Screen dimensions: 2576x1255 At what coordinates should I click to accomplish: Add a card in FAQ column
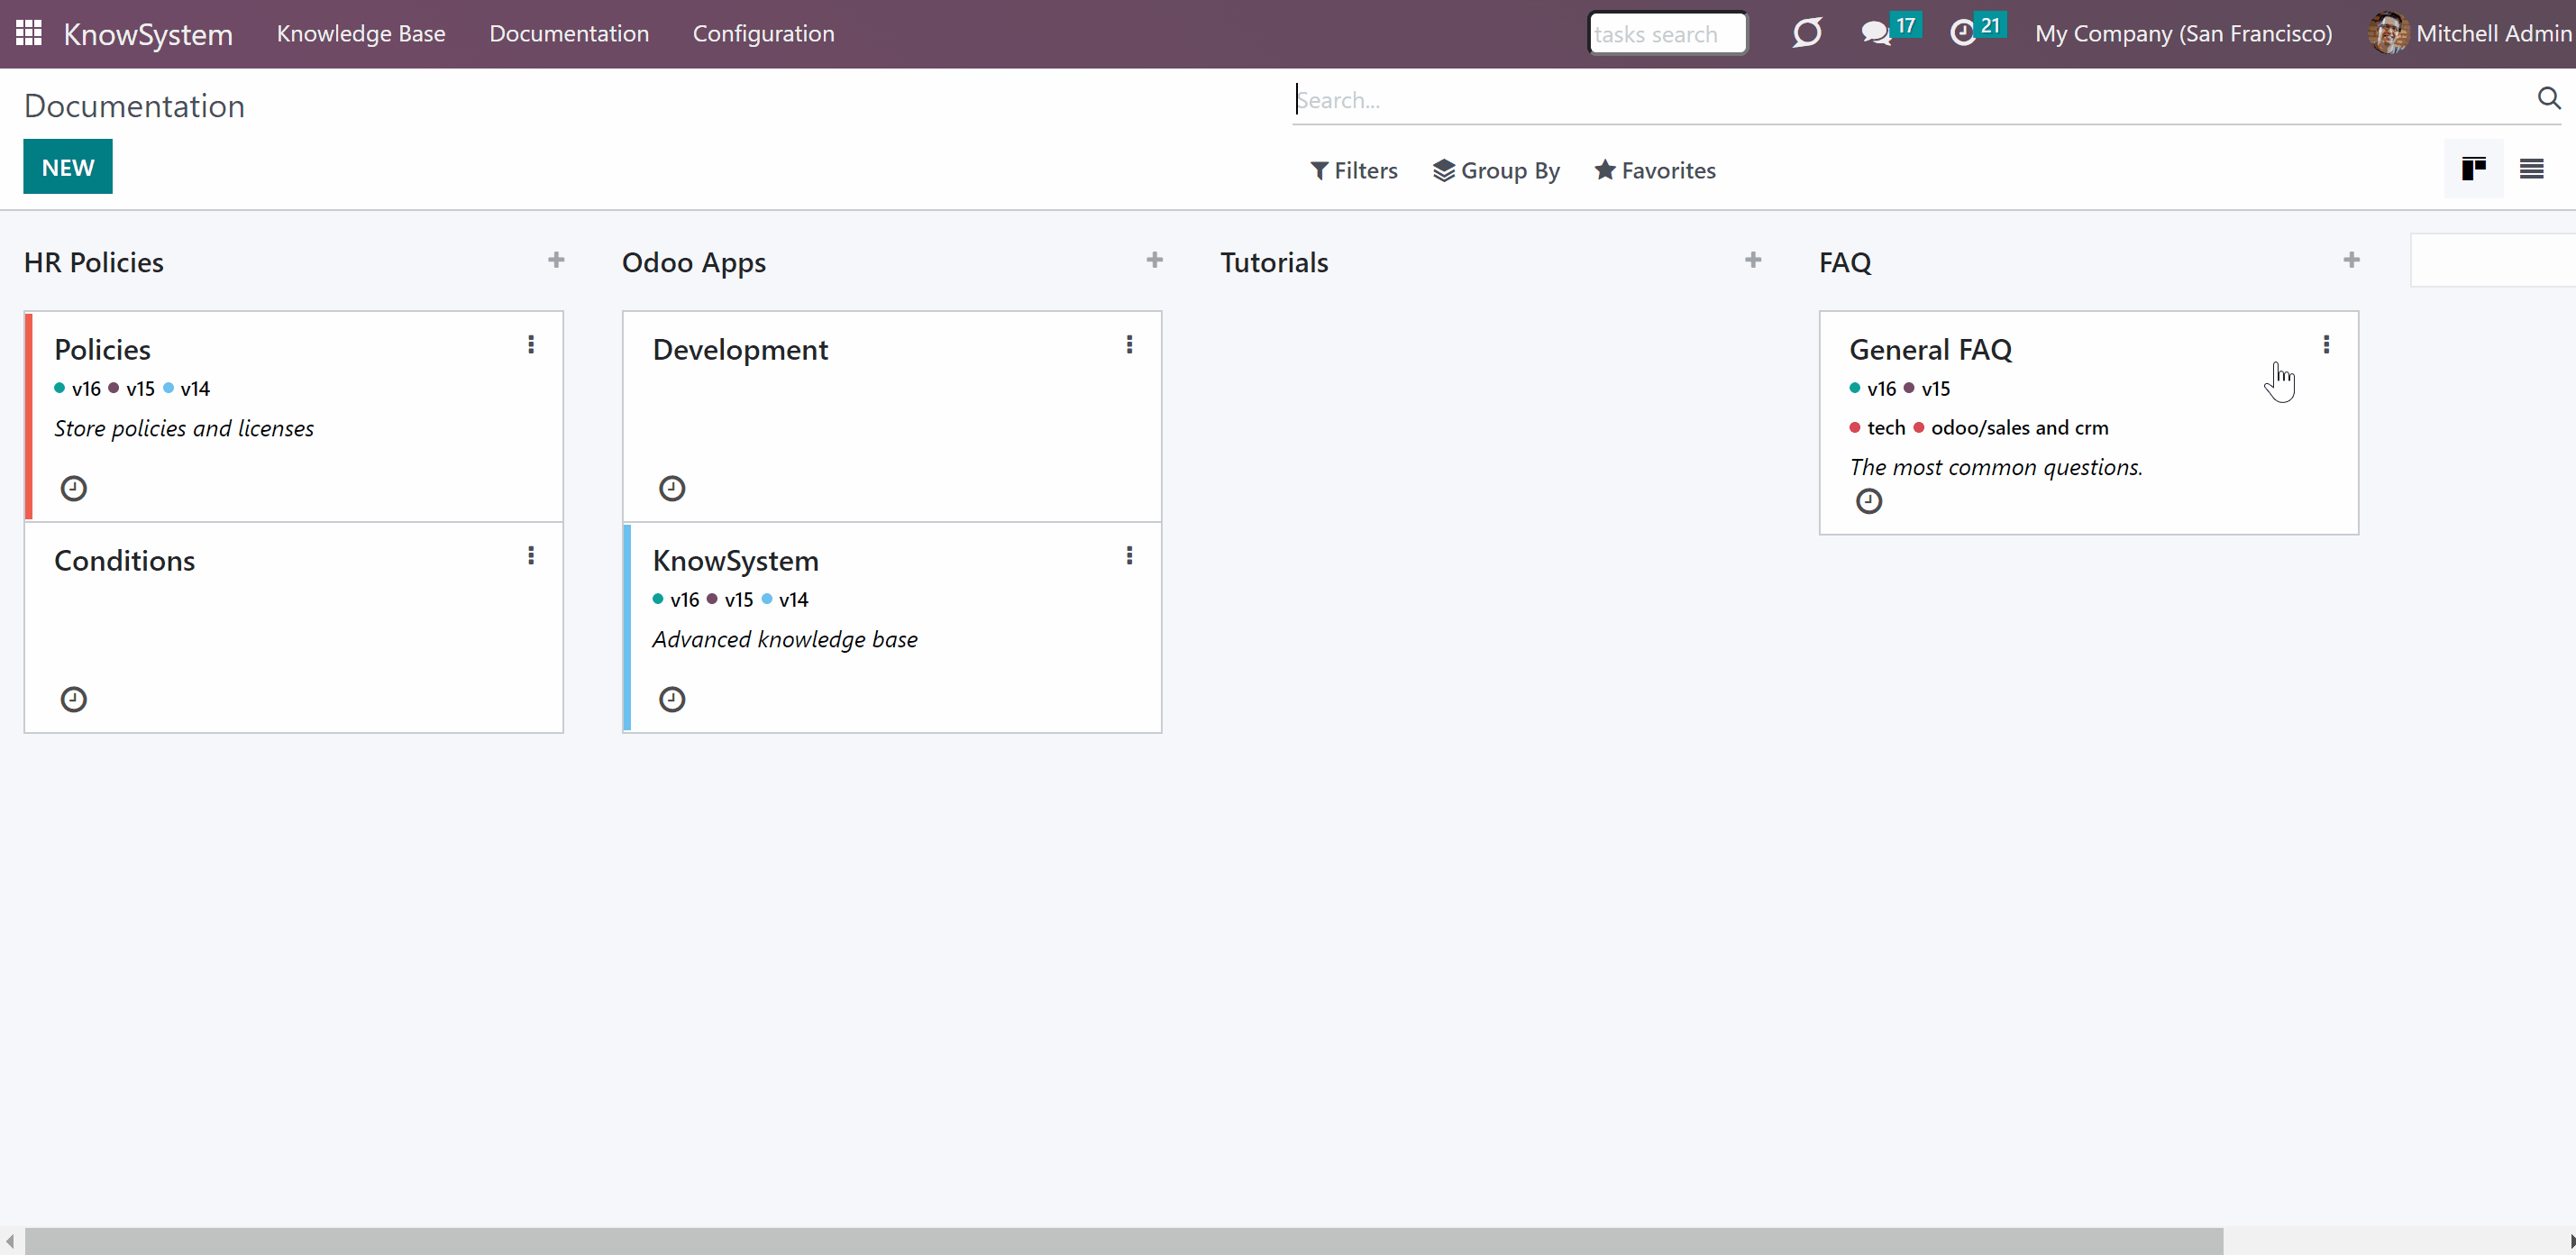pos(2351,260)
